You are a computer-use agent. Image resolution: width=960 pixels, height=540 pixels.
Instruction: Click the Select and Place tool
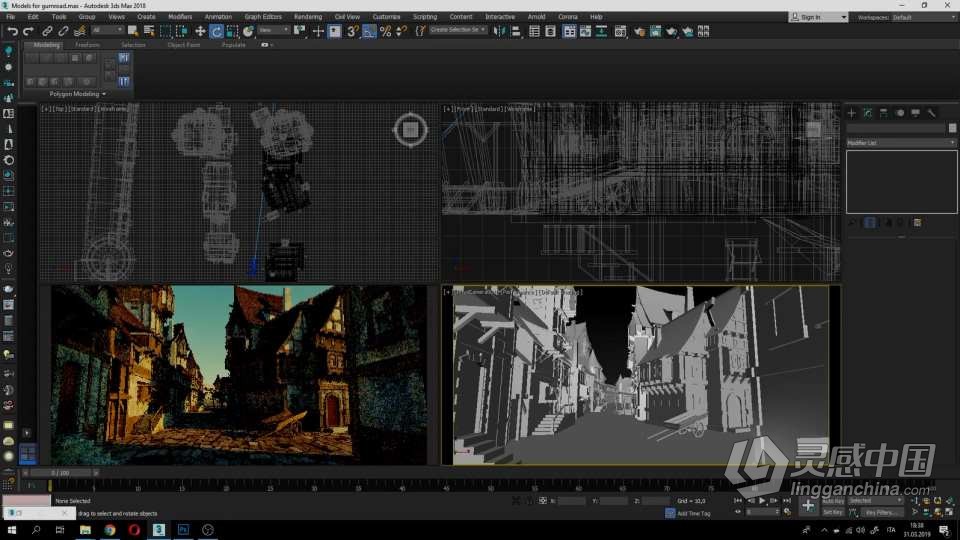coord(248,31)
